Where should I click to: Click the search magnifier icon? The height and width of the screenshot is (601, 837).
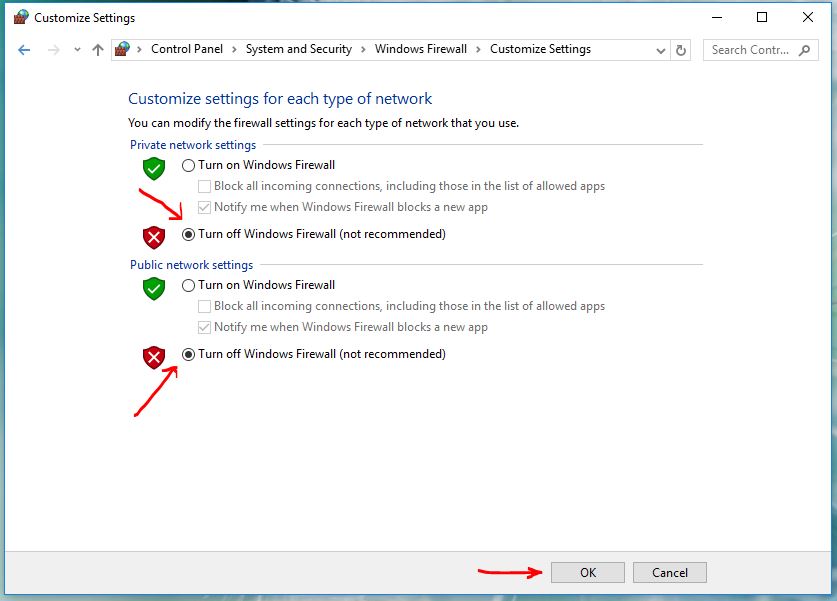point(805,50)
